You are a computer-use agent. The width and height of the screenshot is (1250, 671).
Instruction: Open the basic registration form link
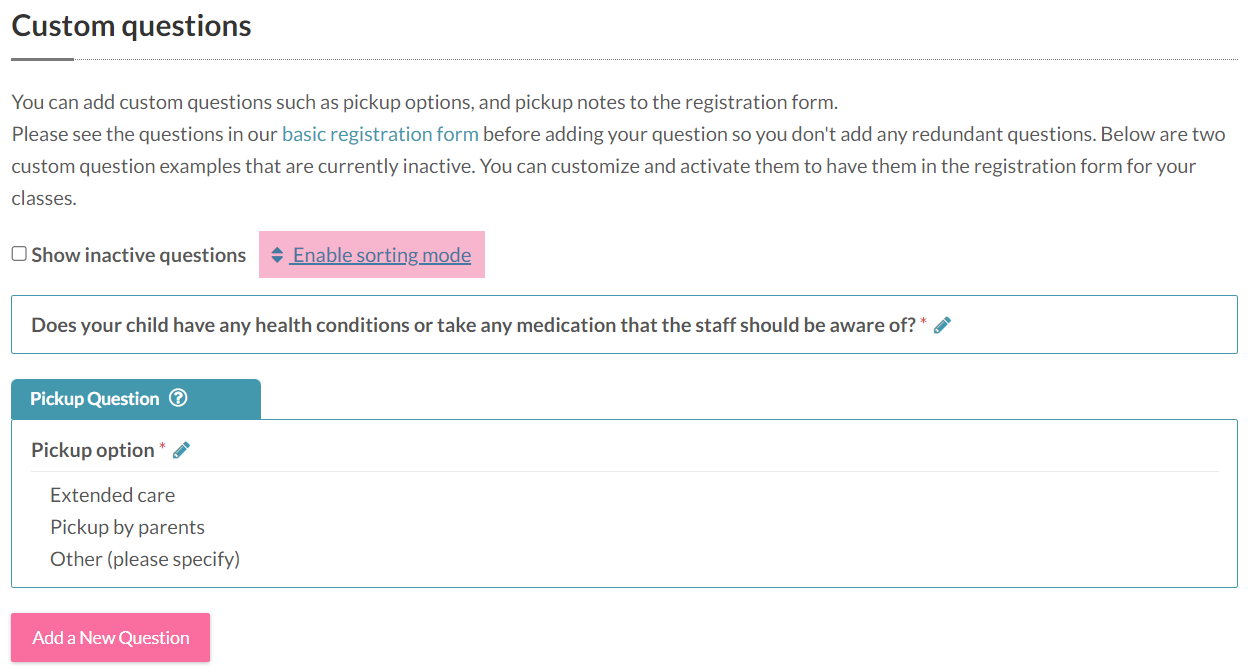coord(380,133)
